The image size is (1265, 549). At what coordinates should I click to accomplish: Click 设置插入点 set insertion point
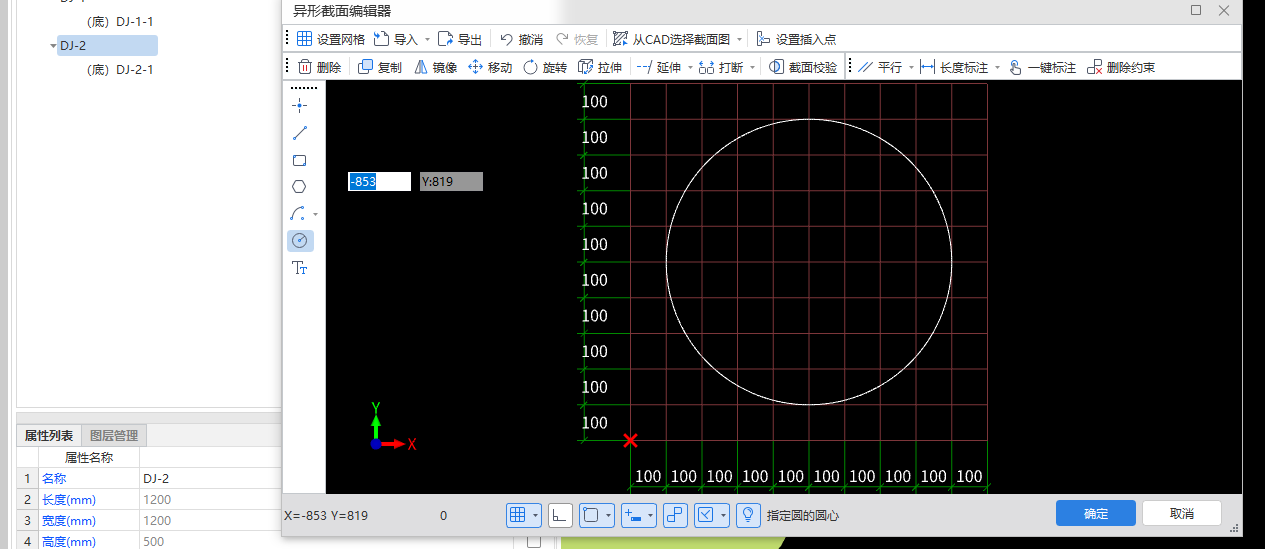tap(796, 39)
